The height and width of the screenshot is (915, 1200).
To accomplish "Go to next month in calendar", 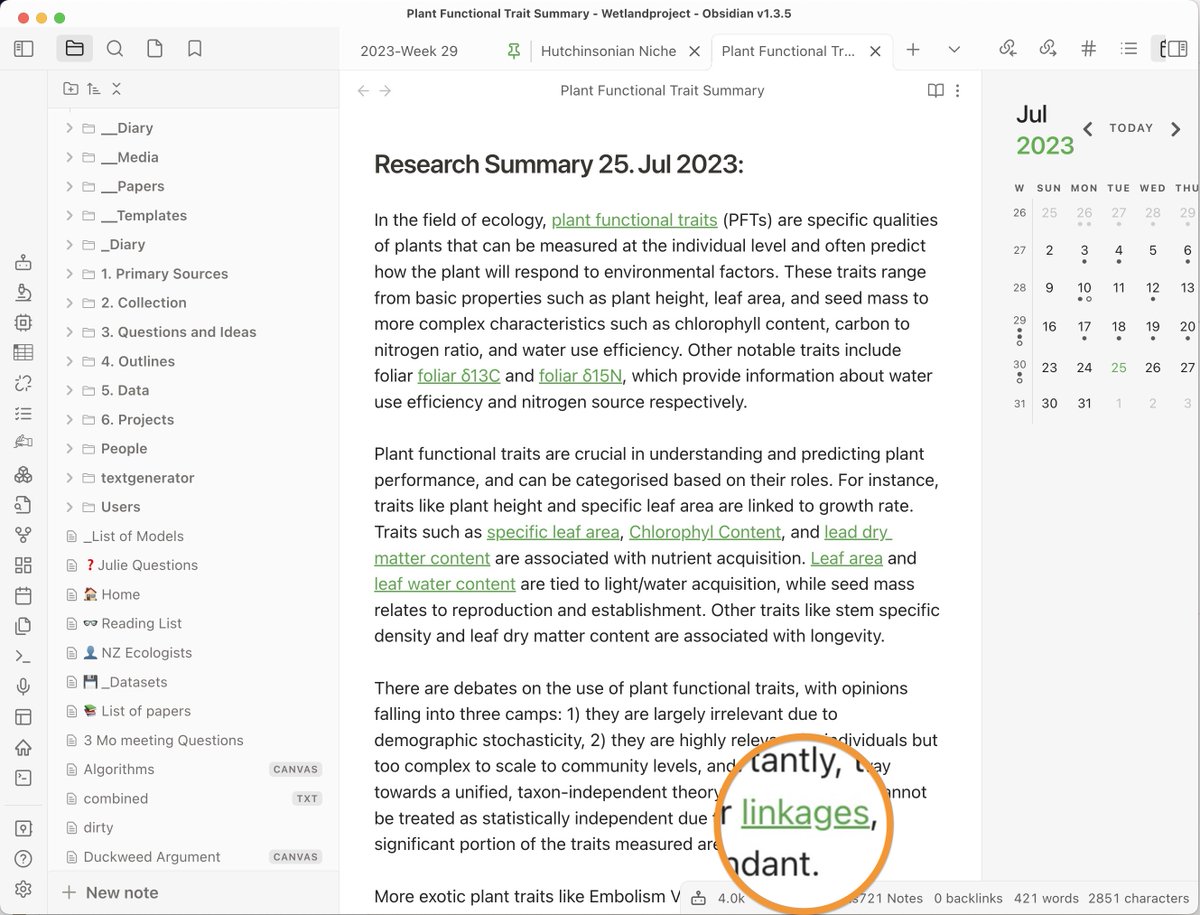I will pos(1176,128).
